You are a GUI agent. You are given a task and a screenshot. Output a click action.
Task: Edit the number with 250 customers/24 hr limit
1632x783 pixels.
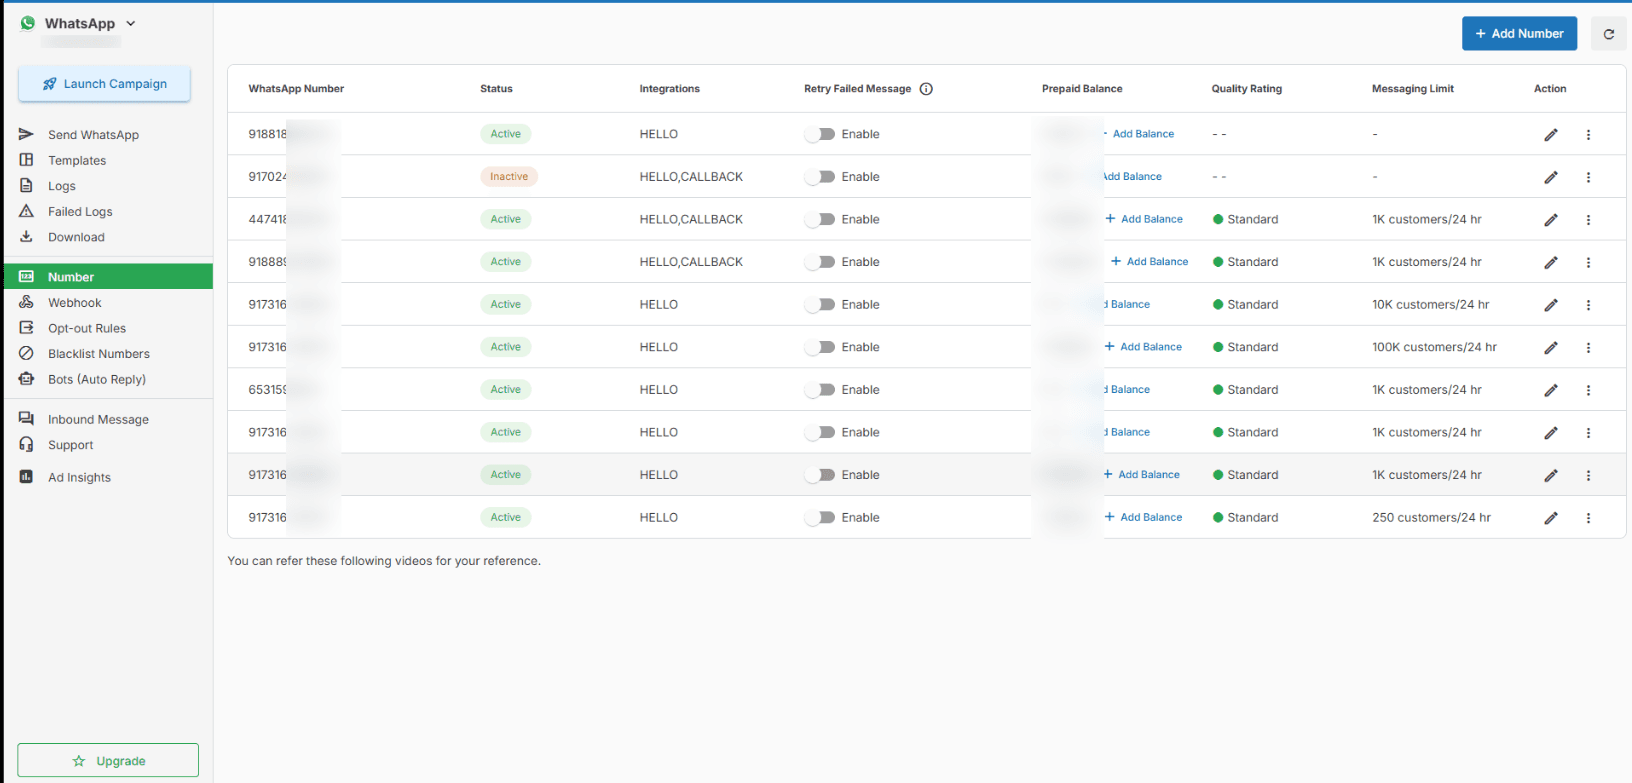1550,518
